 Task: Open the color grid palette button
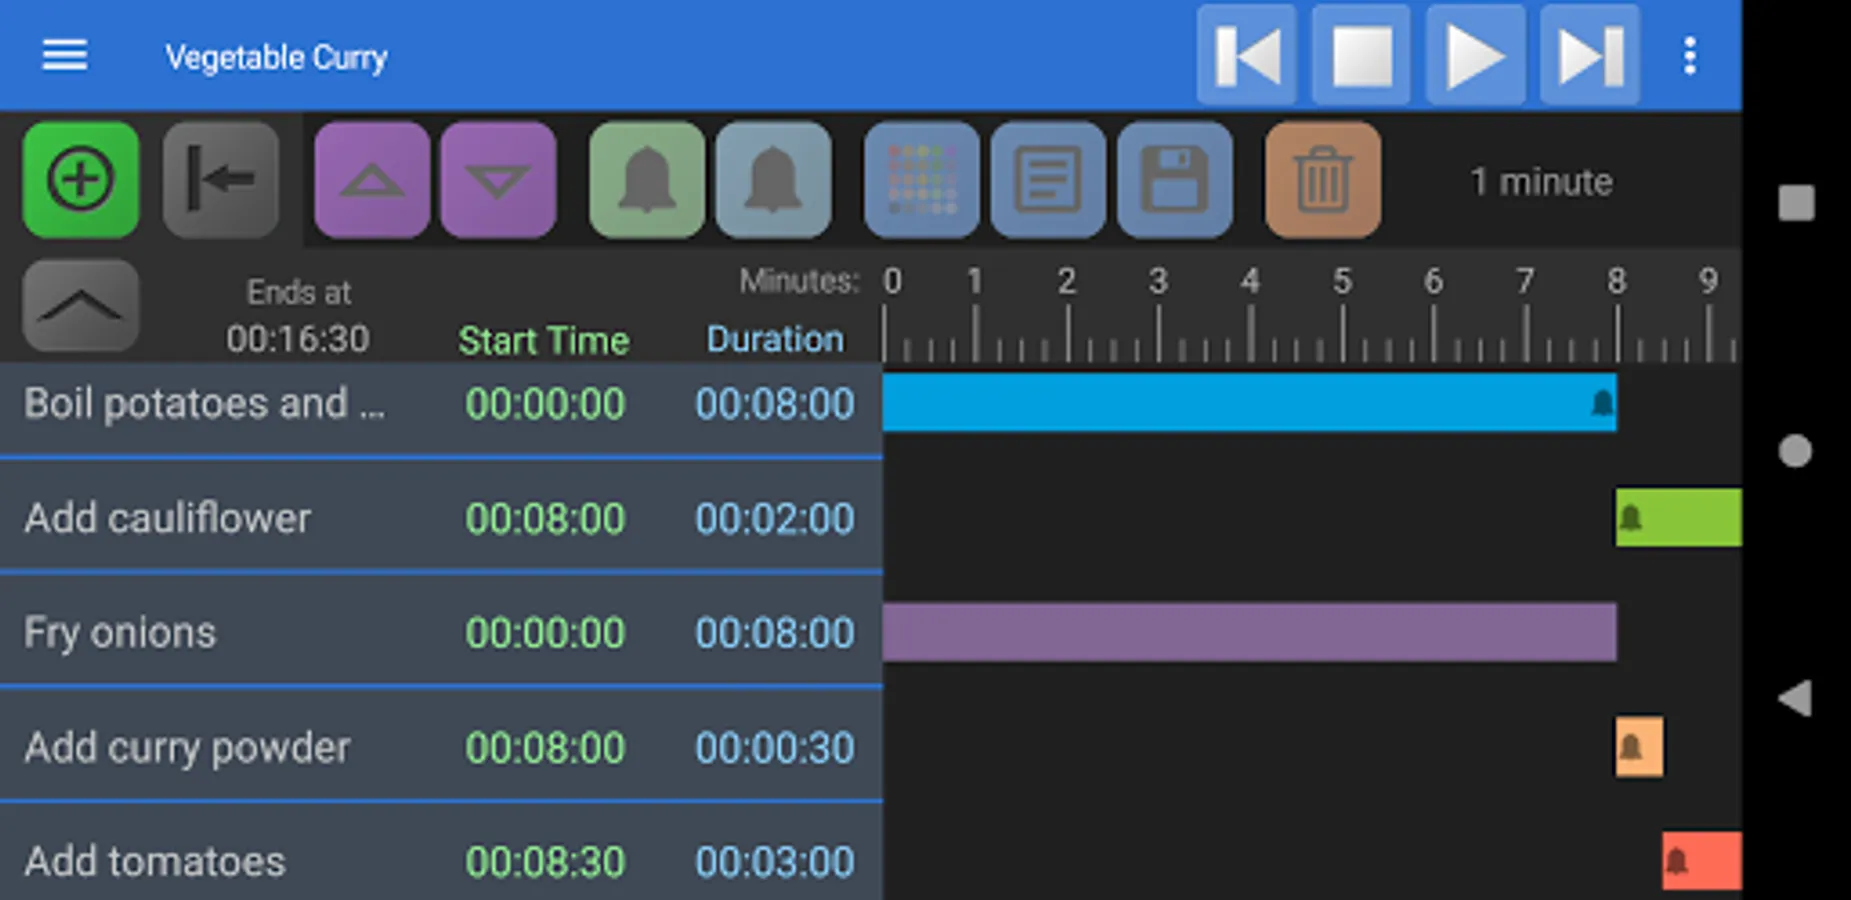921,180
